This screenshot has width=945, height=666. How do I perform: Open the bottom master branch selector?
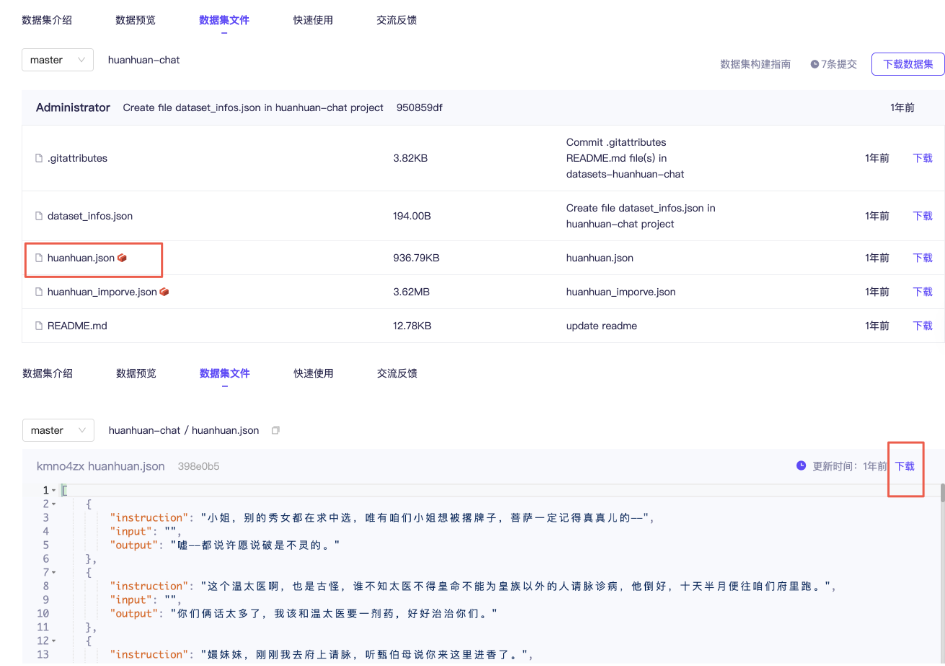57,430
